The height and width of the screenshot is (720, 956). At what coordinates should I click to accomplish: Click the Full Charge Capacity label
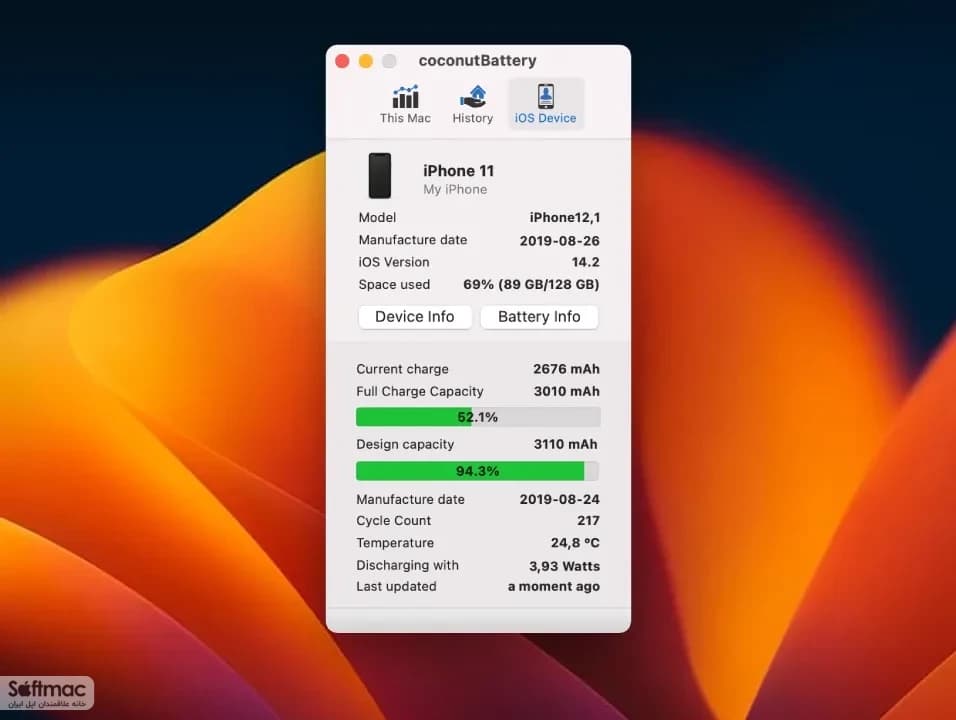pyautogui.click(x=419, y=391)
